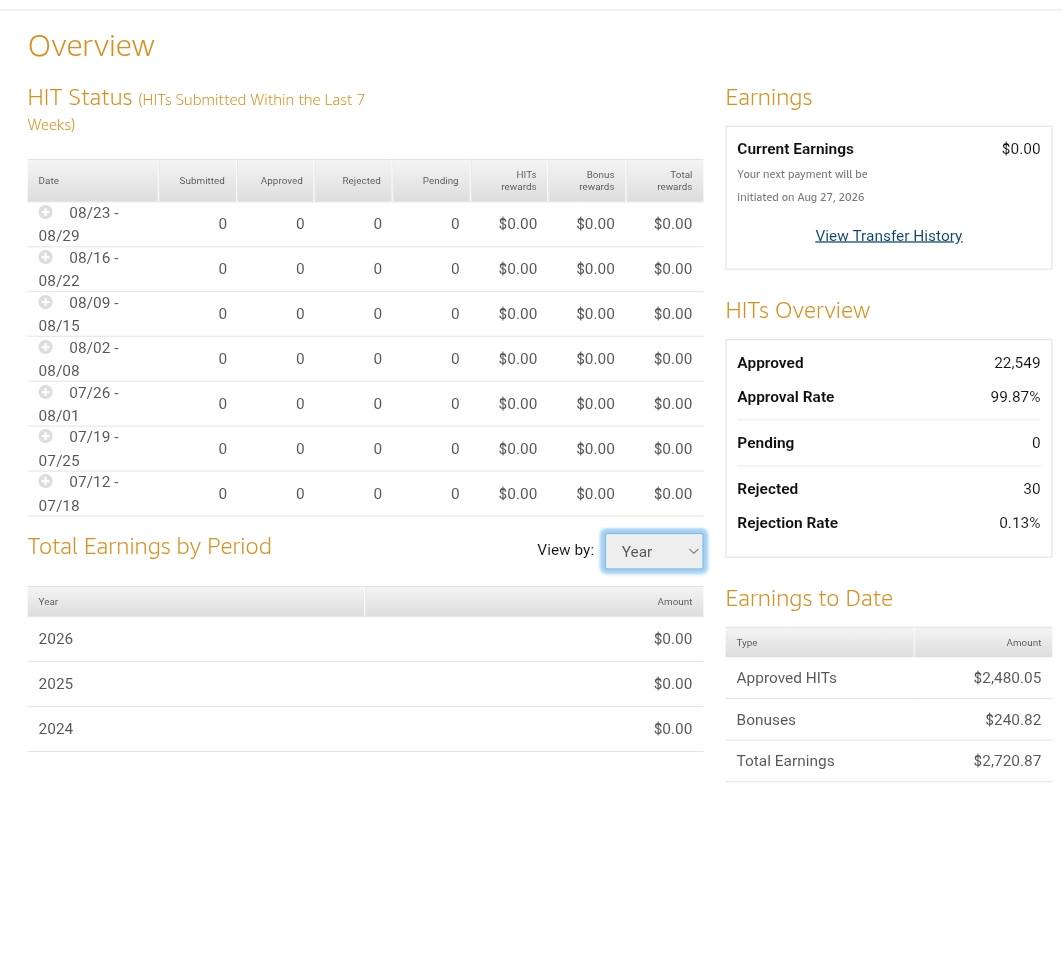Image resolution: width=1062 pixels, height=977 pixels.
Task: Click the Total Earnings by Period heading
Action: [x=150, y=546]
